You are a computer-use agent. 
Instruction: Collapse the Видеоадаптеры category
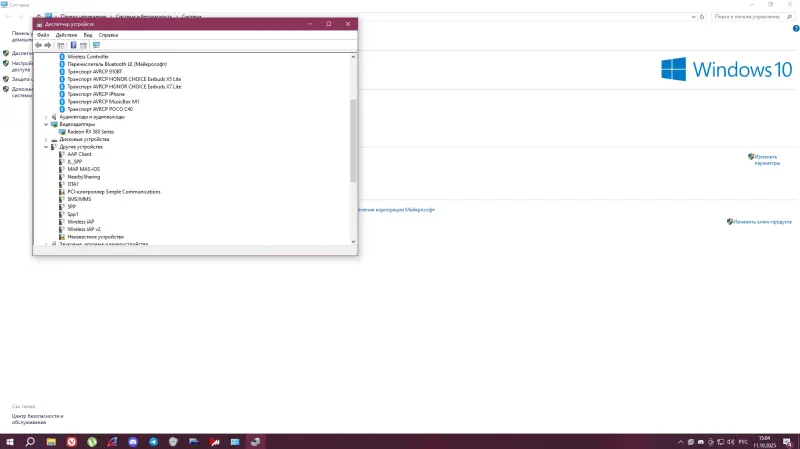tap(46, 124)
